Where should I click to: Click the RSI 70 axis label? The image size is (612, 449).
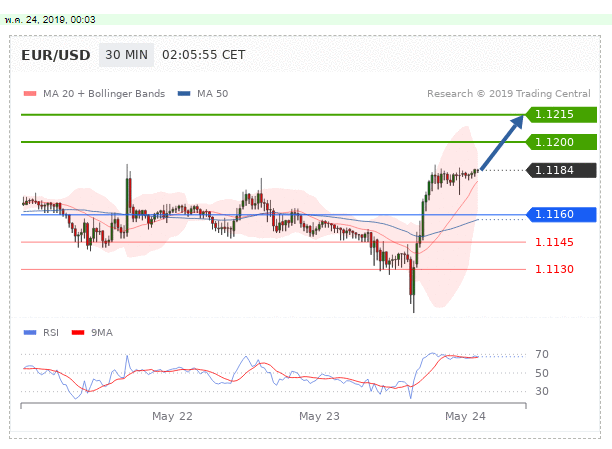click(542, 355)
